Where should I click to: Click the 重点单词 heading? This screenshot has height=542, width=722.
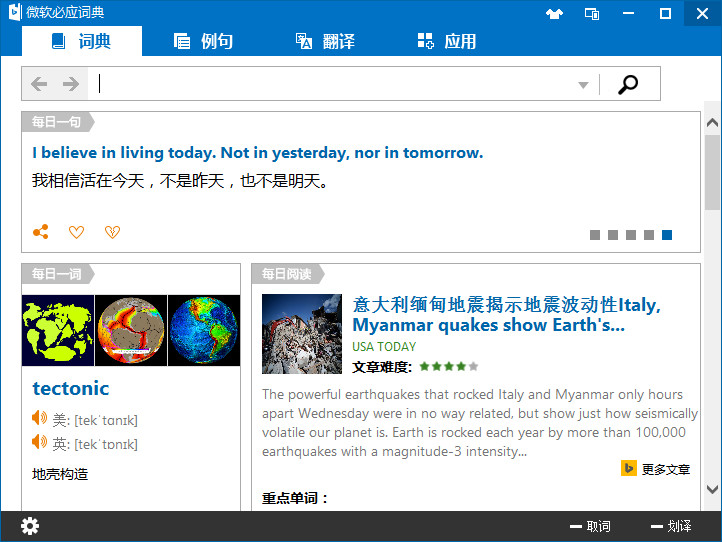click(x=295, y=498)
